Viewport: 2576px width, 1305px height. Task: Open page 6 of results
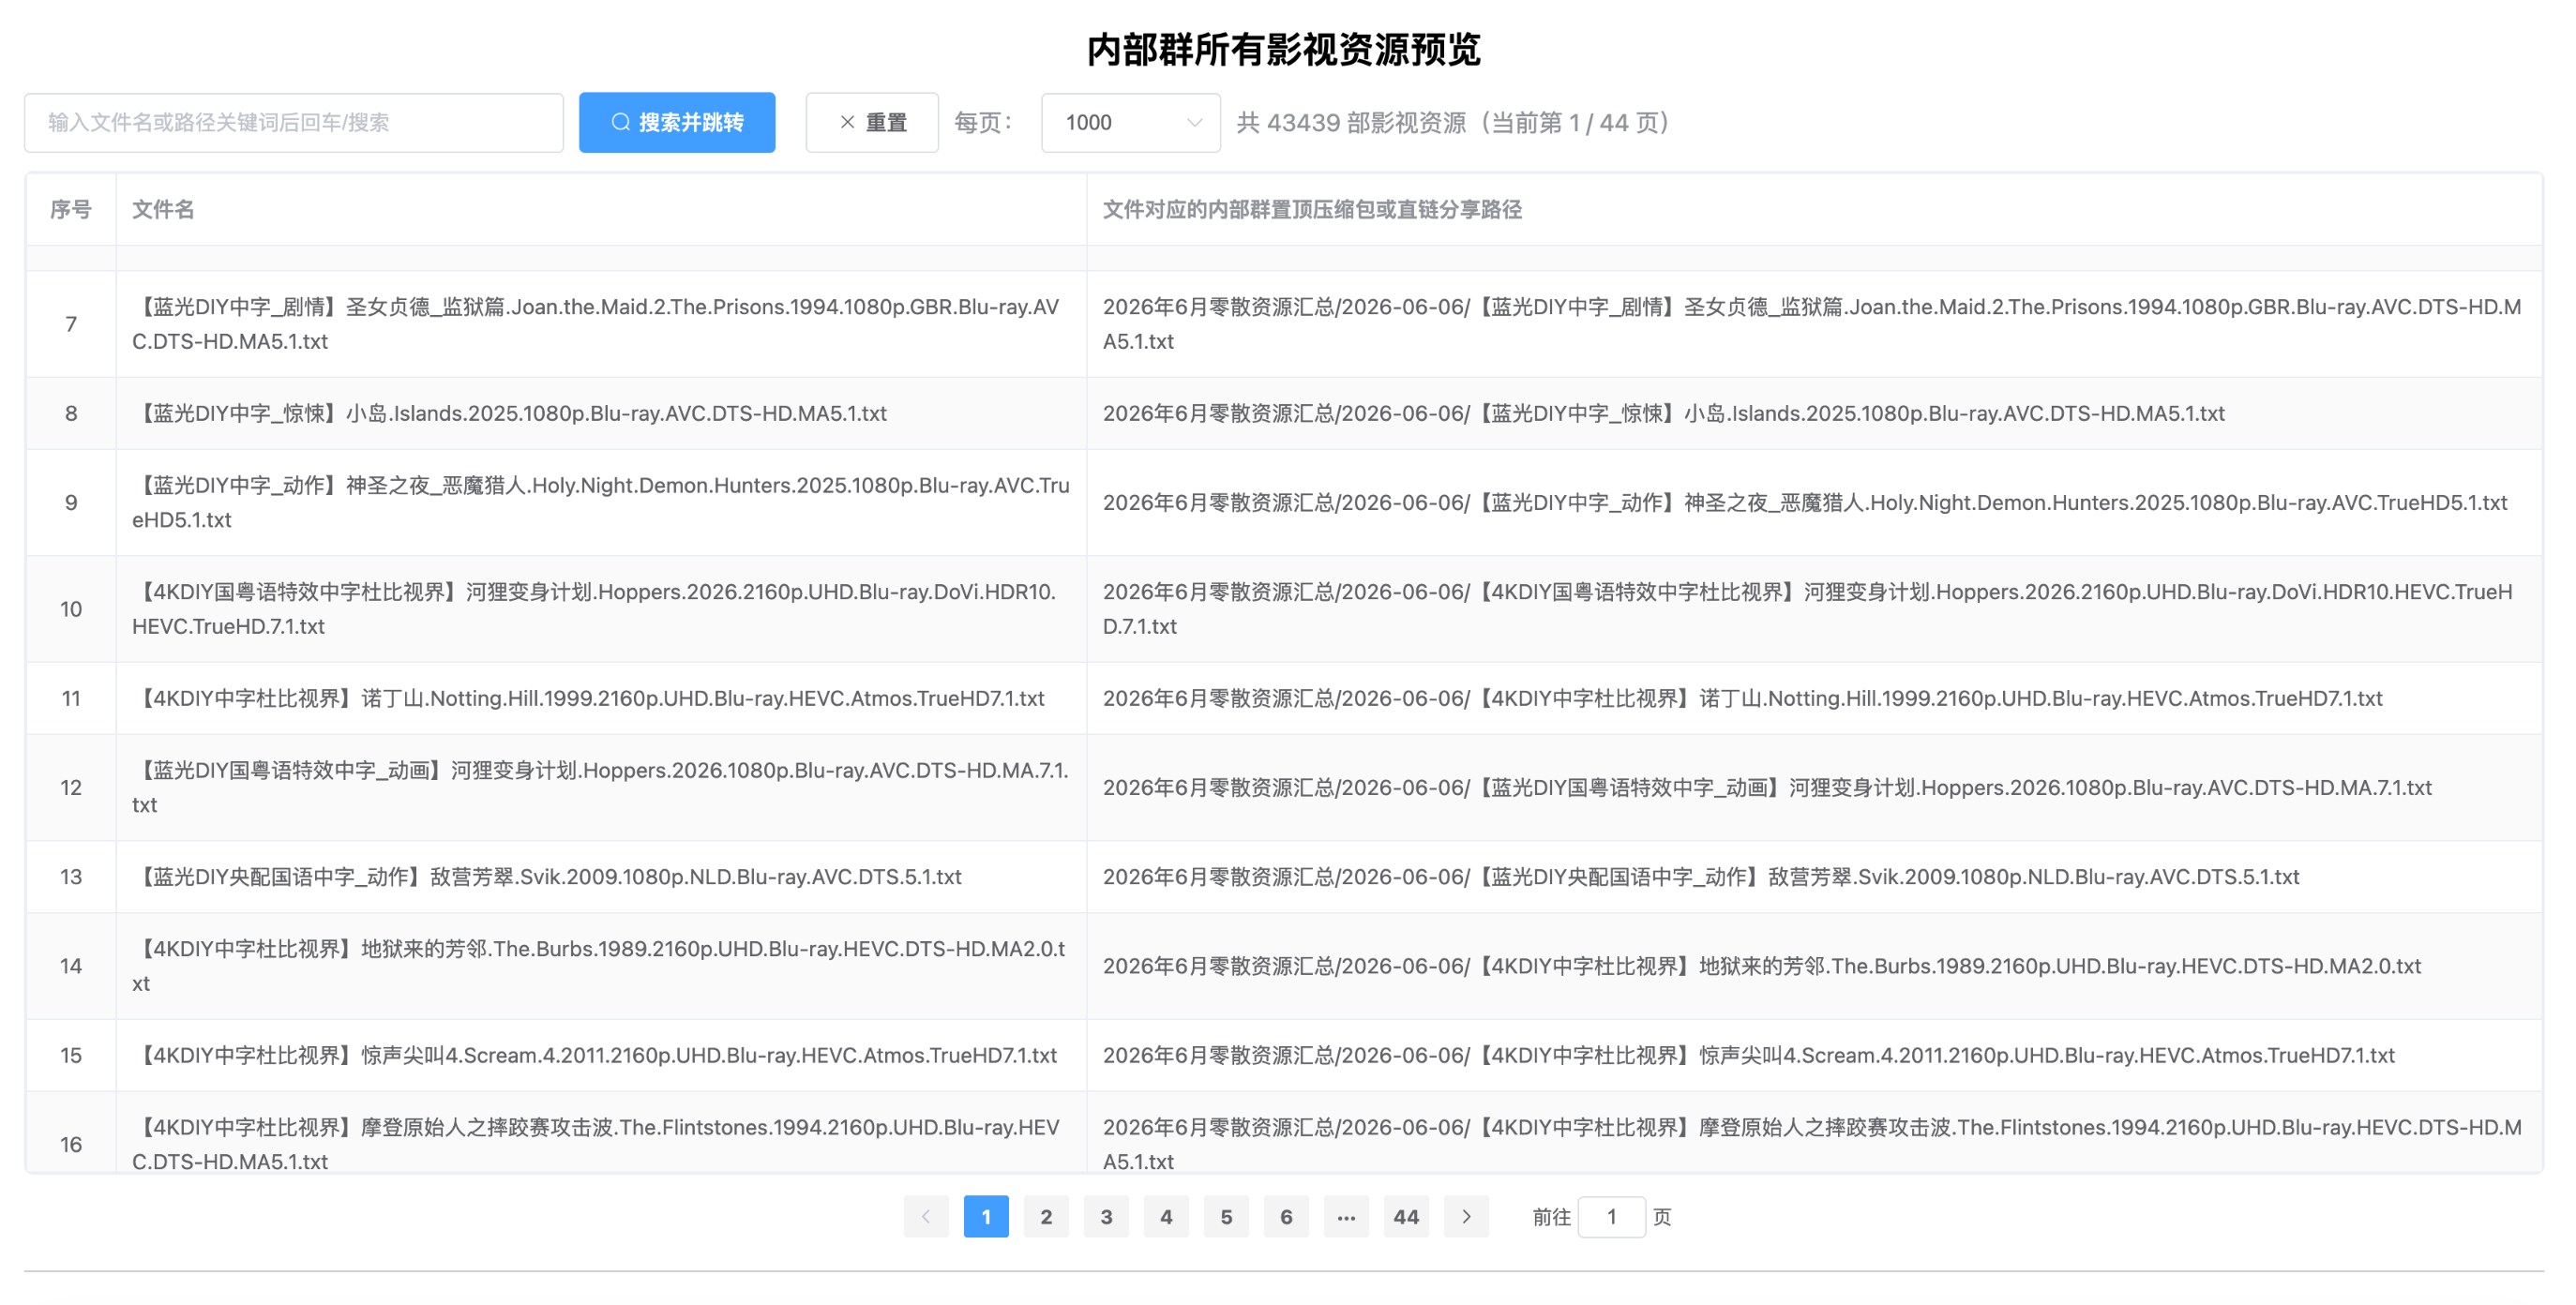click(1286, 1216)
